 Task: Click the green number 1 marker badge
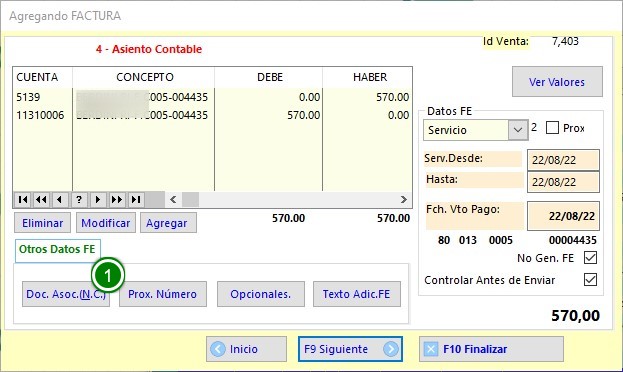point(108,275)
